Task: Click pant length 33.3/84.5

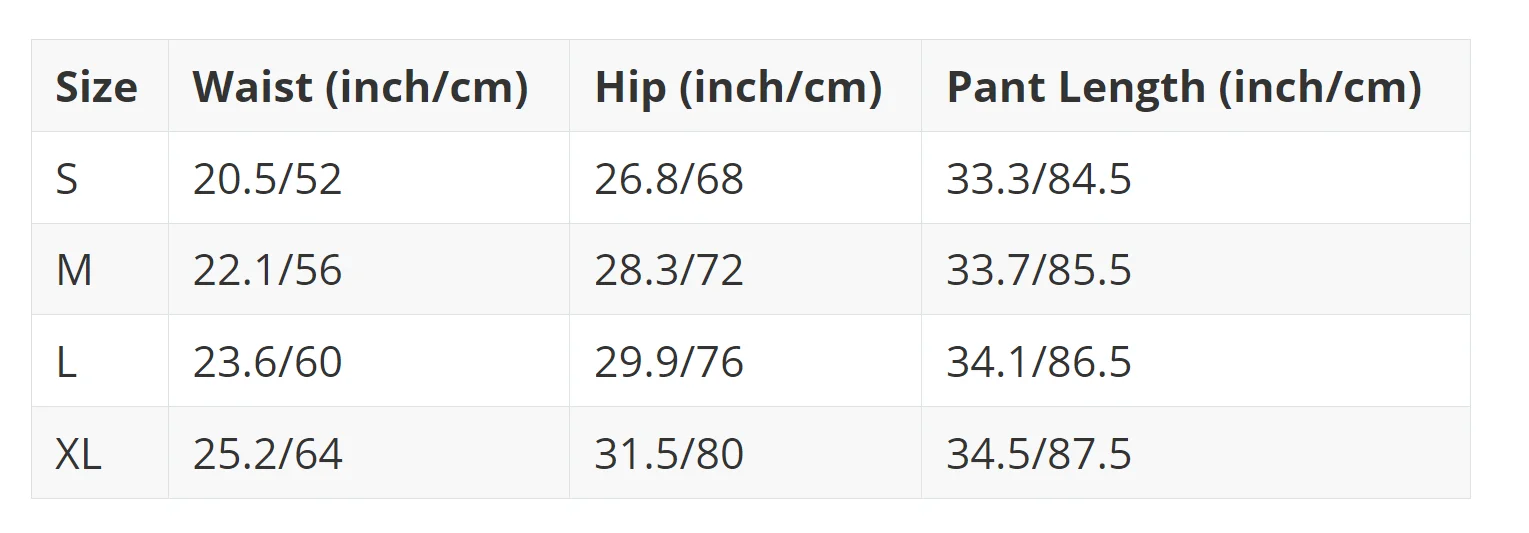Action: click(1039, 179)
